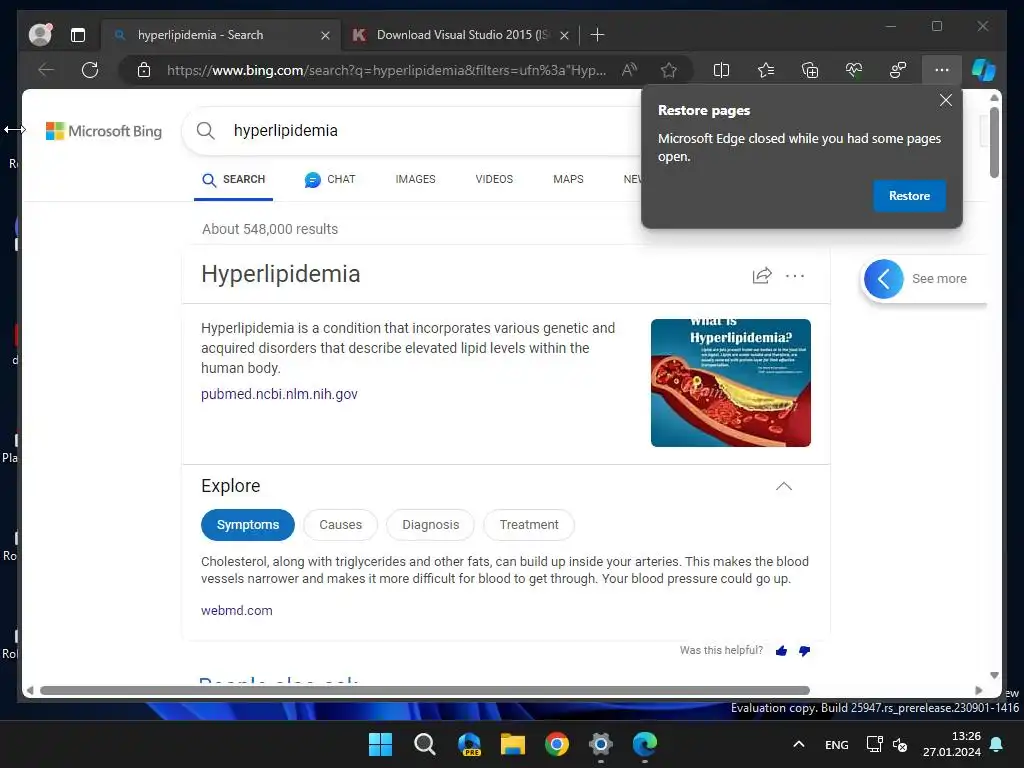1024x768 pixels.
Task: Show hidden tray icons chevron
Action: 798,744
